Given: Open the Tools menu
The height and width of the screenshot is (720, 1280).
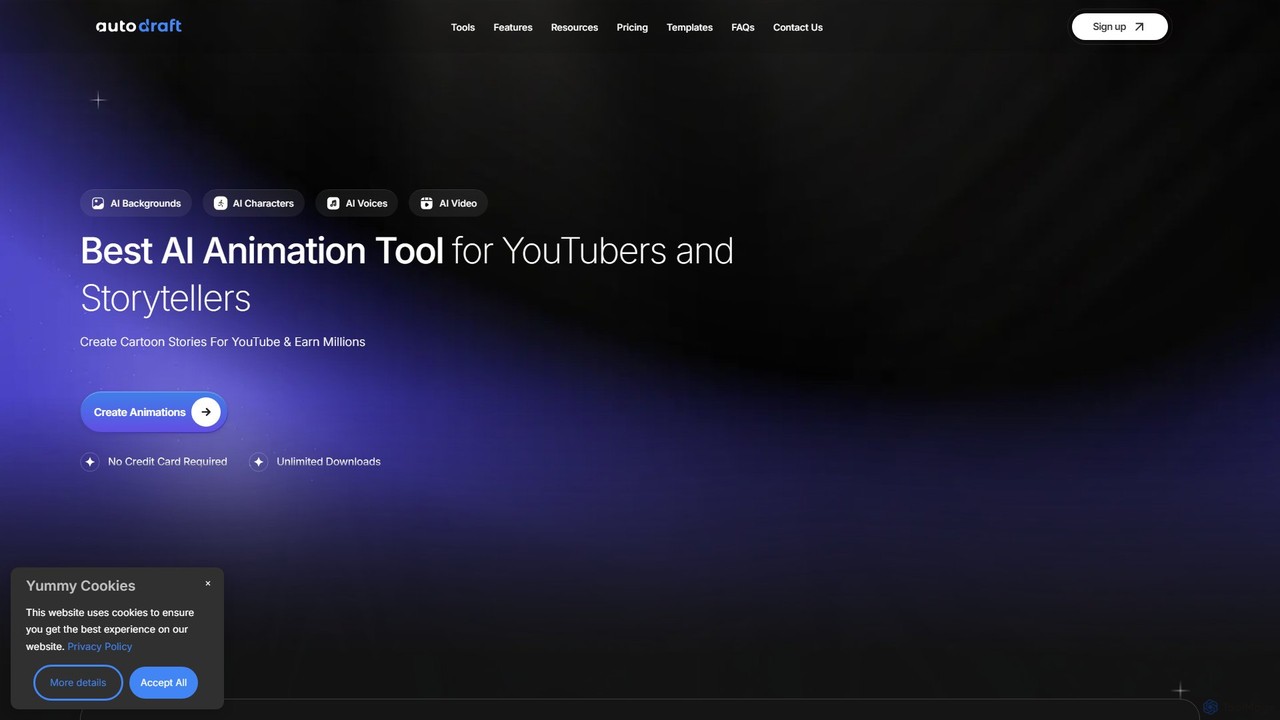Looking at the screenshot, I should (x=463, y=27).
